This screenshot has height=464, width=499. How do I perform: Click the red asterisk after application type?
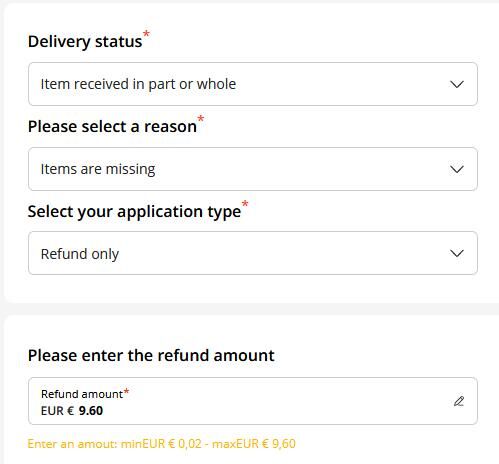245,203
